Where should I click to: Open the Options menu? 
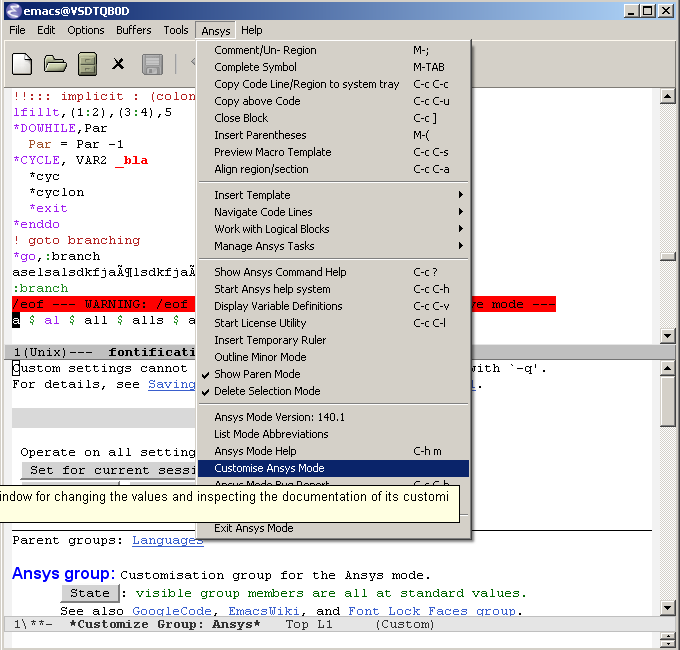coord(86,30)
